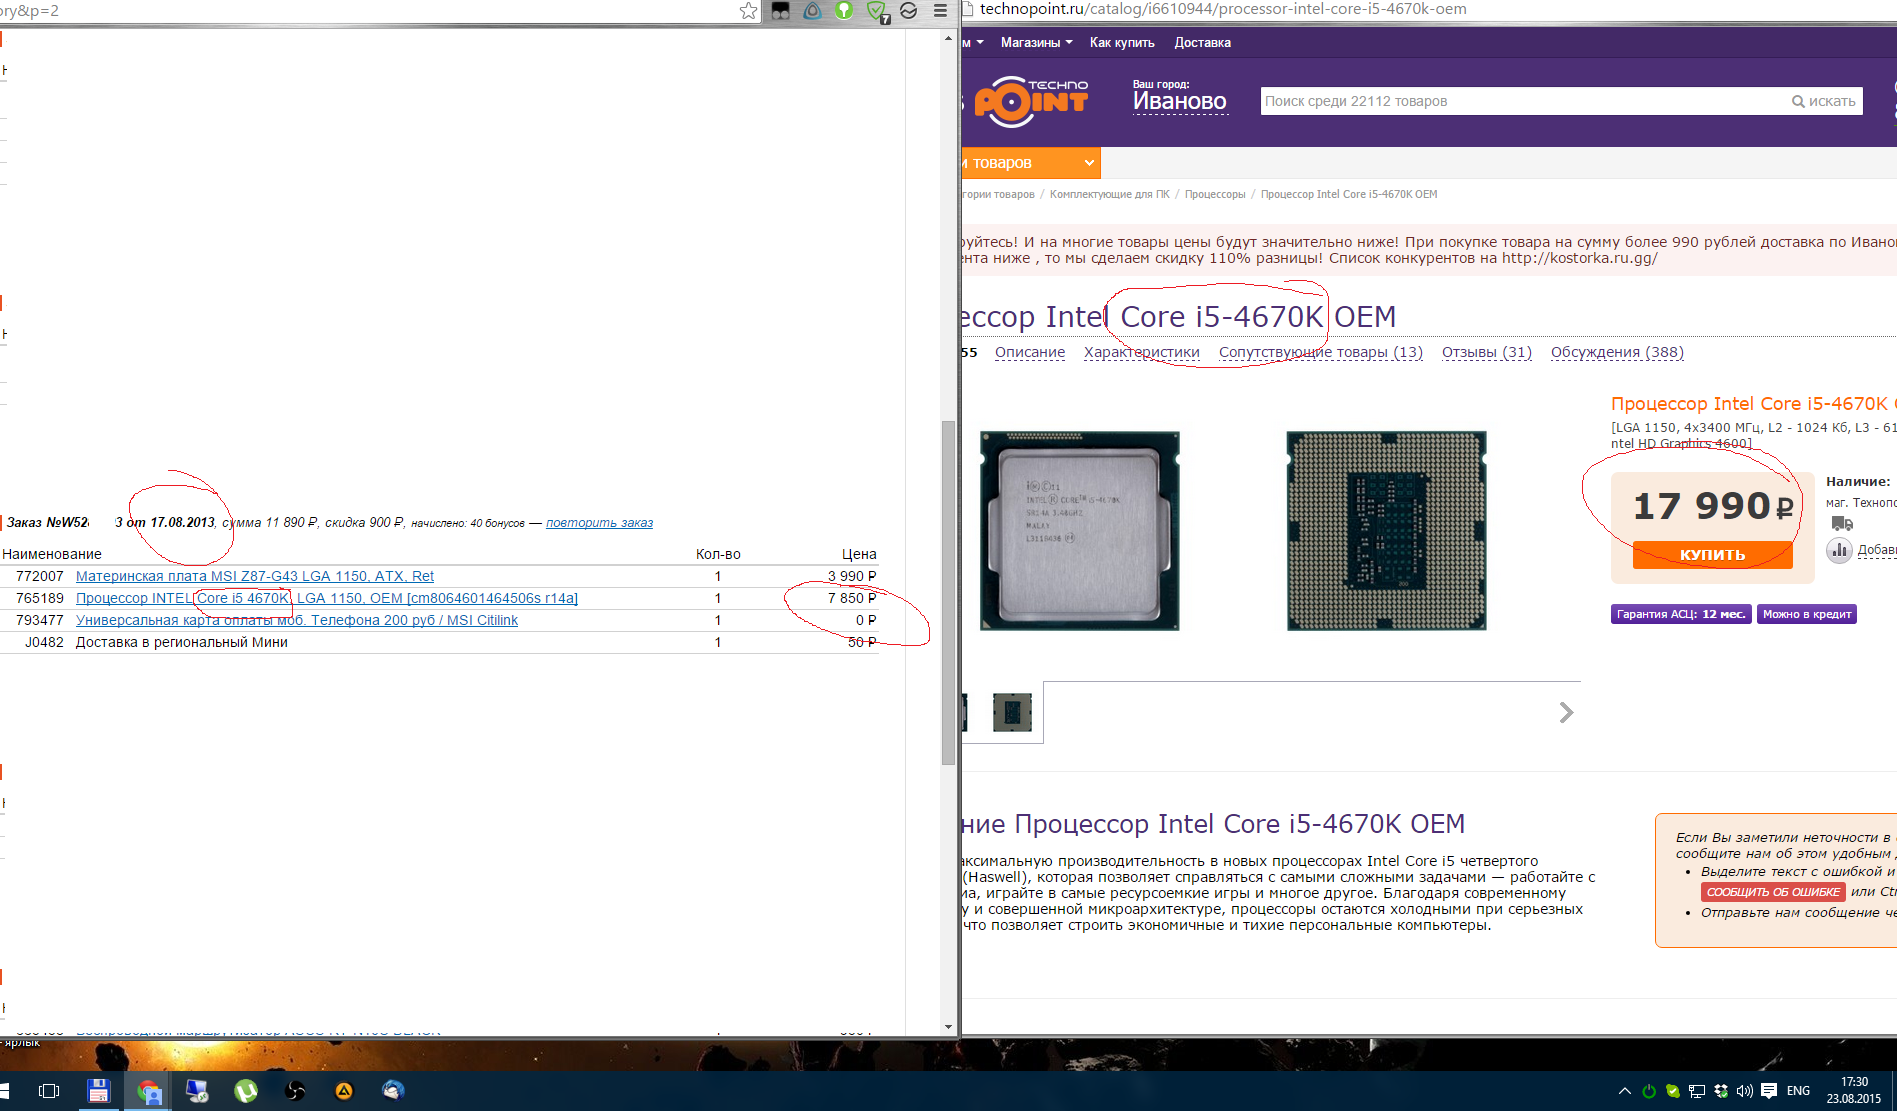Open the Процессор INTEL Core i5 4670K order link
The image size is (1897, 1111).
327,598
